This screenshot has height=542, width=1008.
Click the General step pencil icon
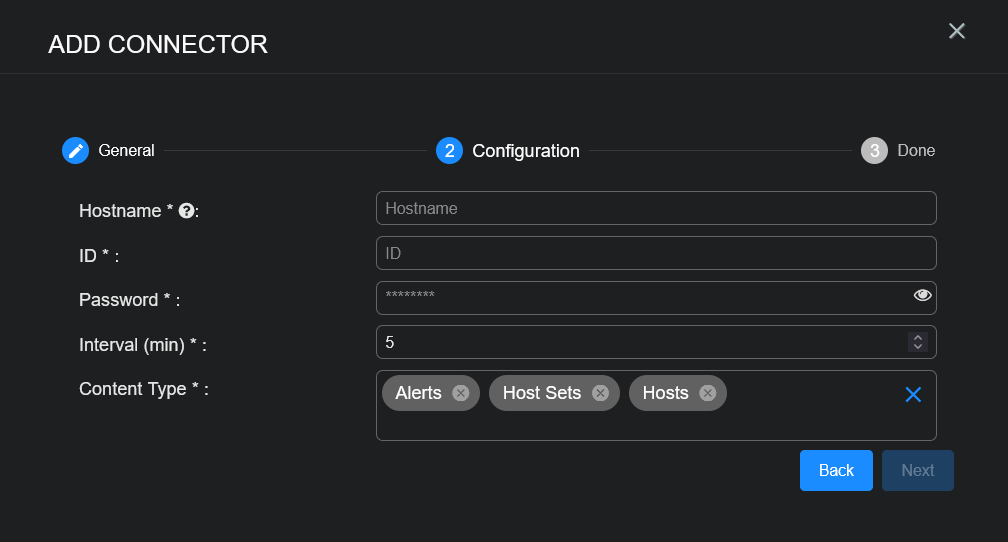75,151
